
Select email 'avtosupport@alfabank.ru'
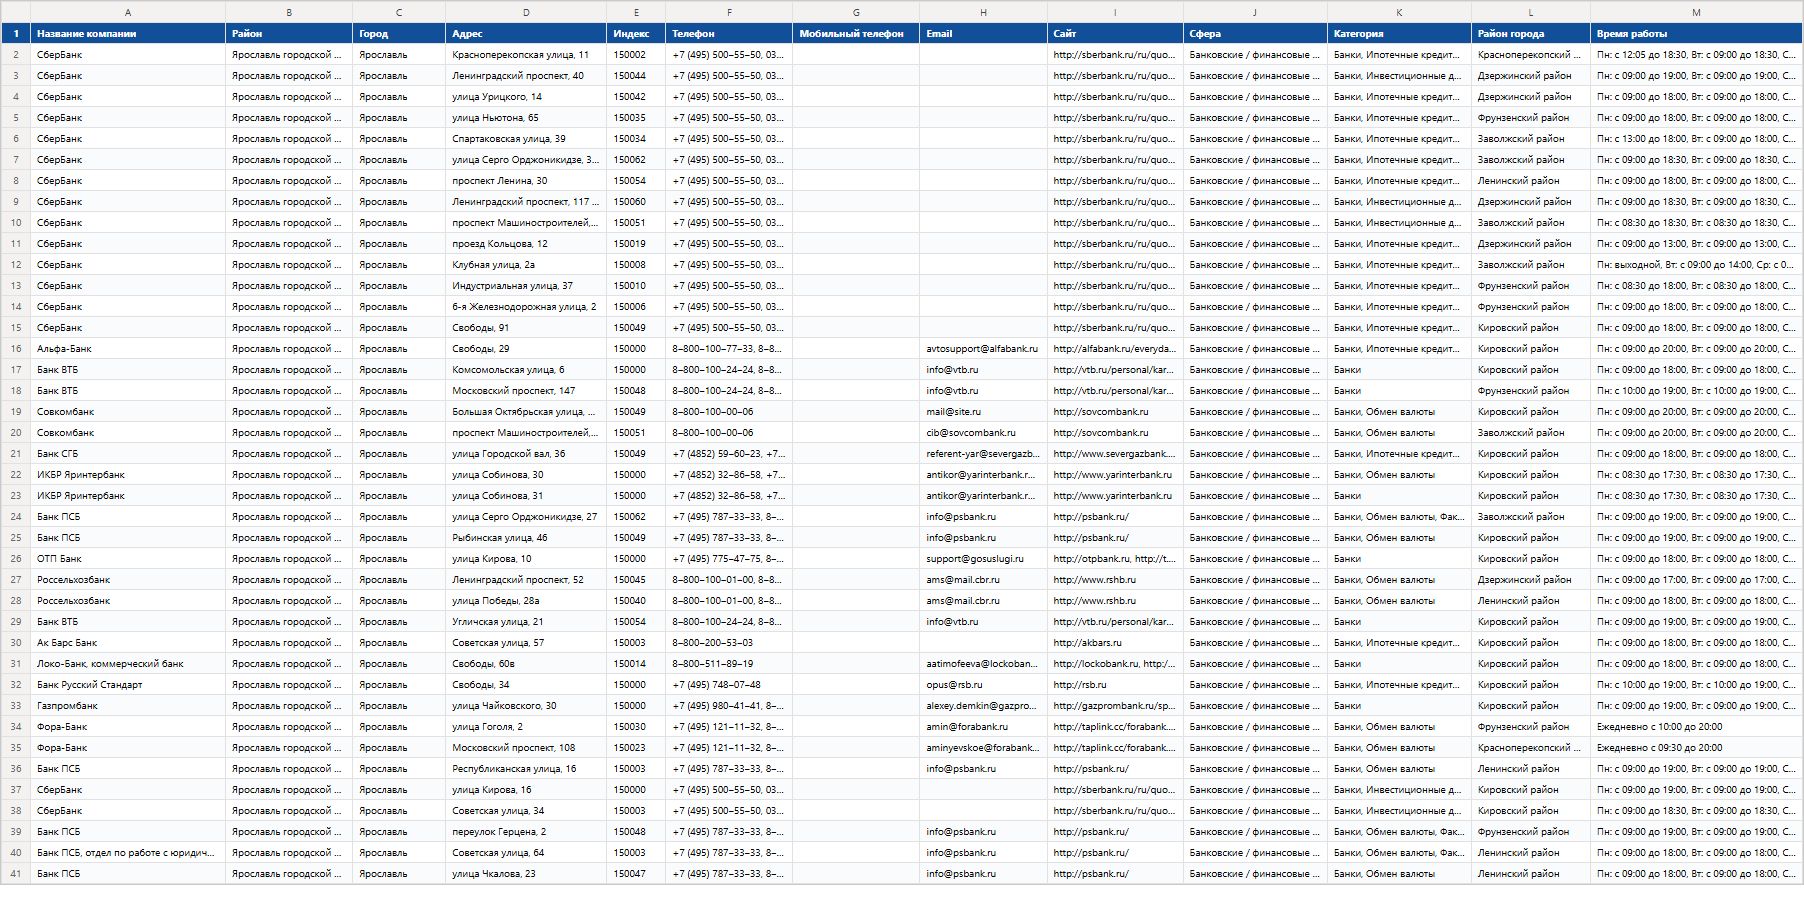coord(983,349)
